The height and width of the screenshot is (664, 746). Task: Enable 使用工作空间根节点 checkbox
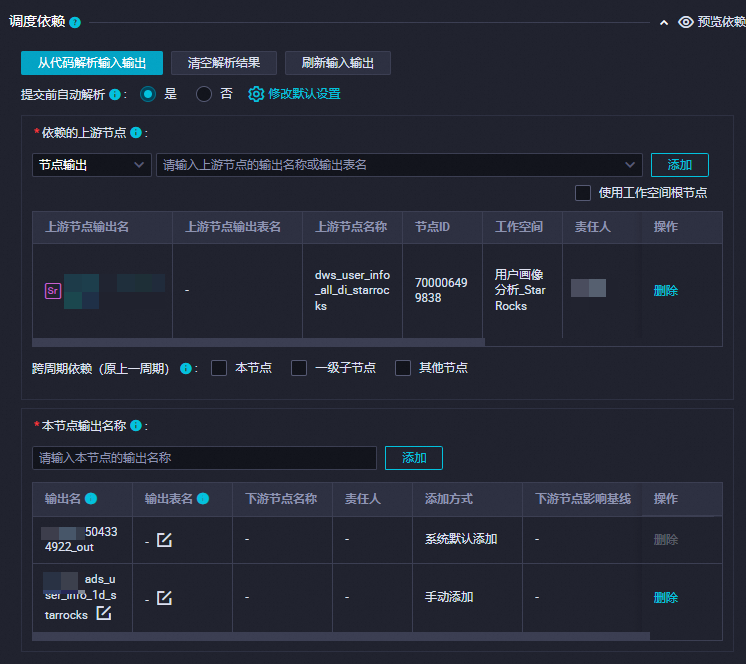[583, 193]
